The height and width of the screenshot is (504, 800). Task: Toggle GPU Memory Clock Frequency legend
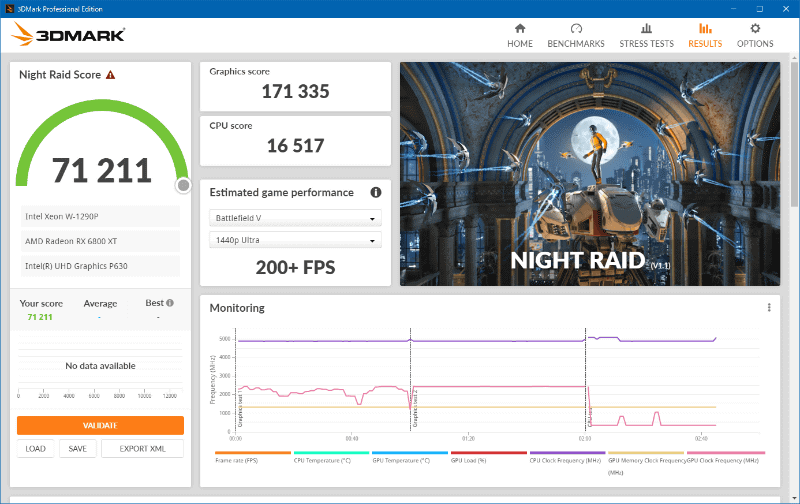[646, 463]
